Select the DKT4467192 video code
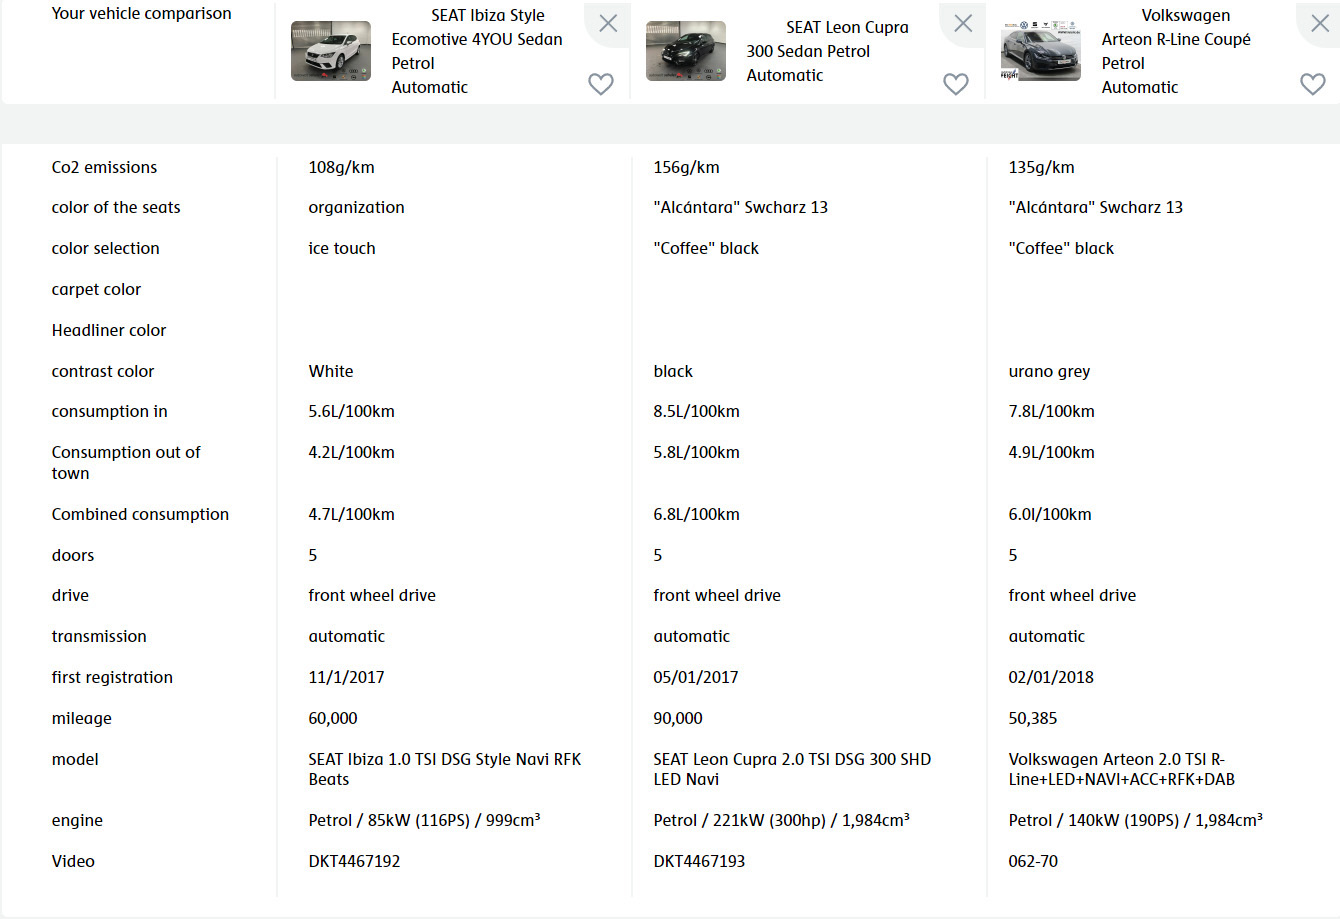Viewport: 1340px width, 919px height. coord(354,861)
